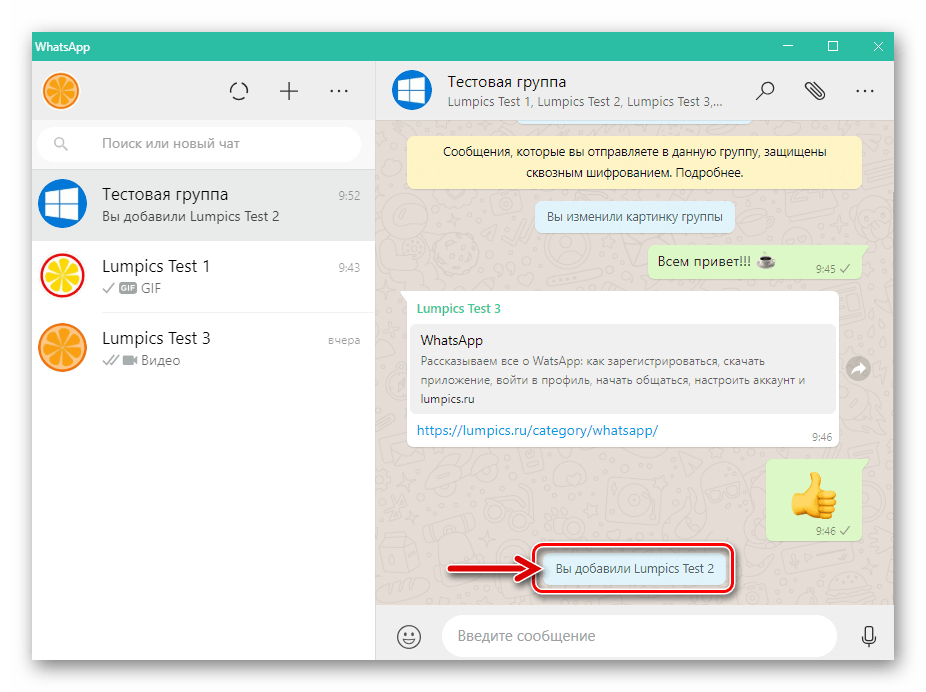Open the sidebar three-dot menu
This screenshot has height=692, width=926.
(339, 91)
